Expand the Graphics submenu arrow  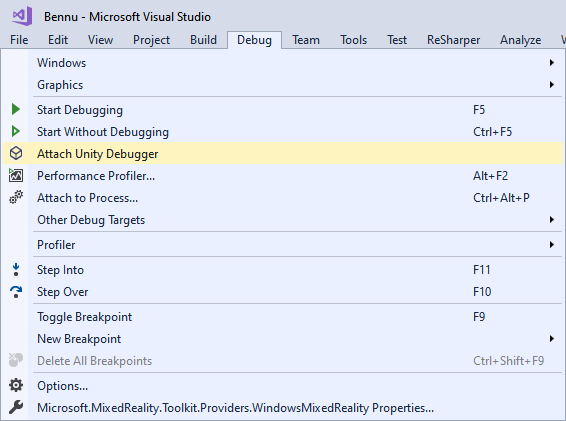[552, 85]
